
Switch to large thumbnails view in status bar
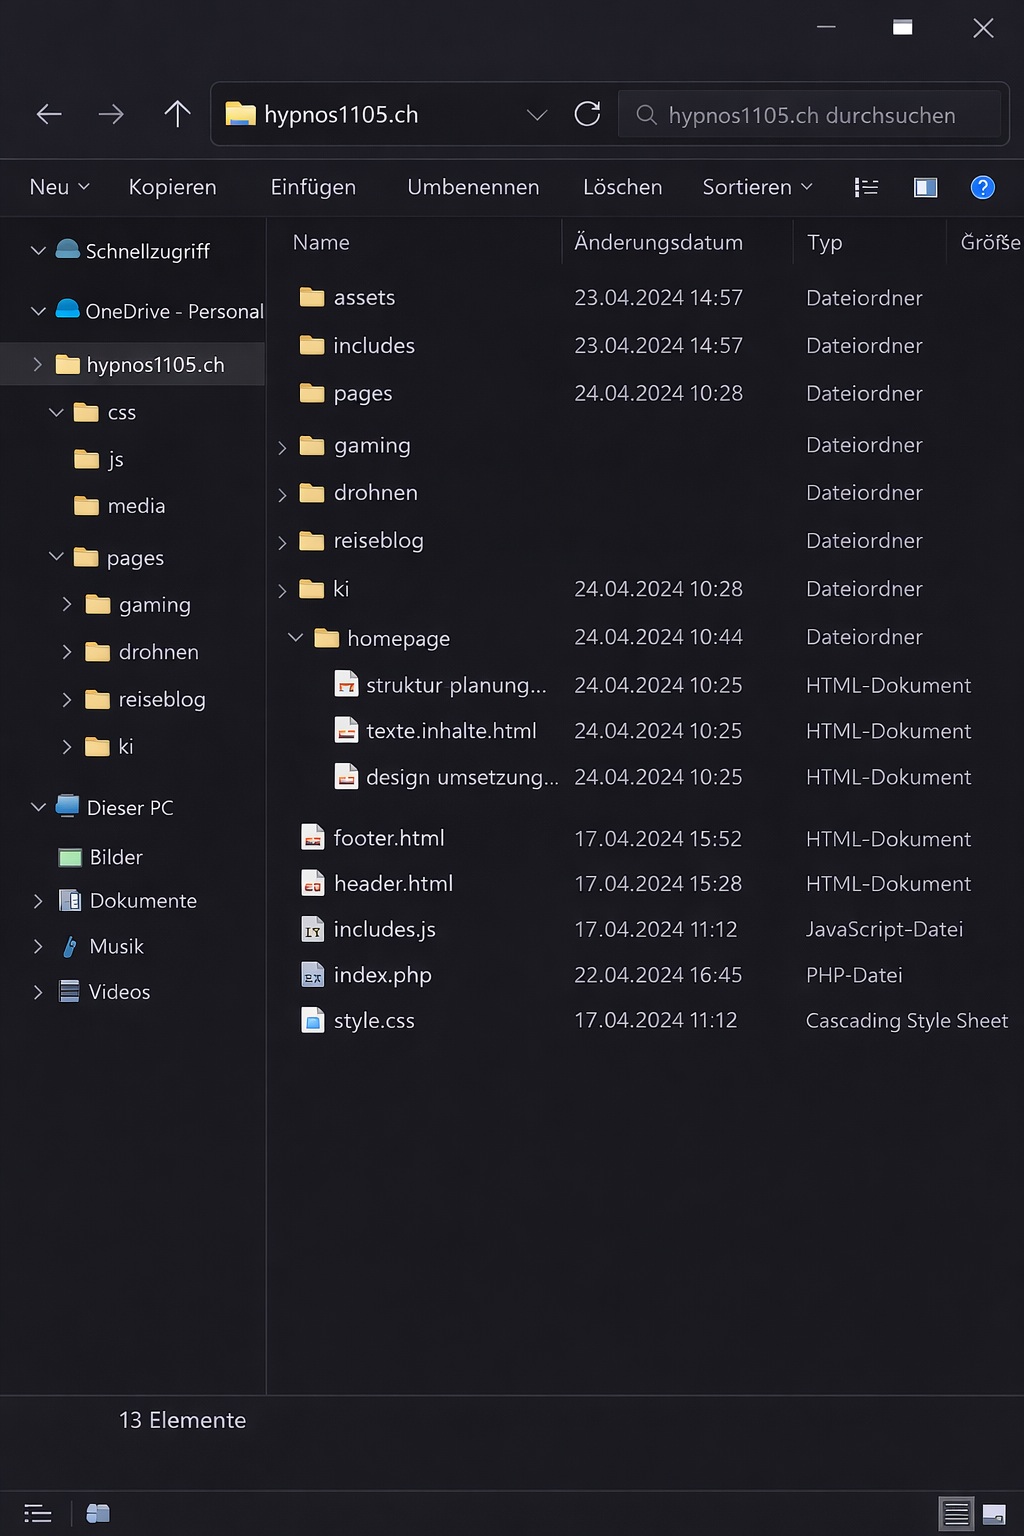pyautogui.click(x=994, y=1514)
